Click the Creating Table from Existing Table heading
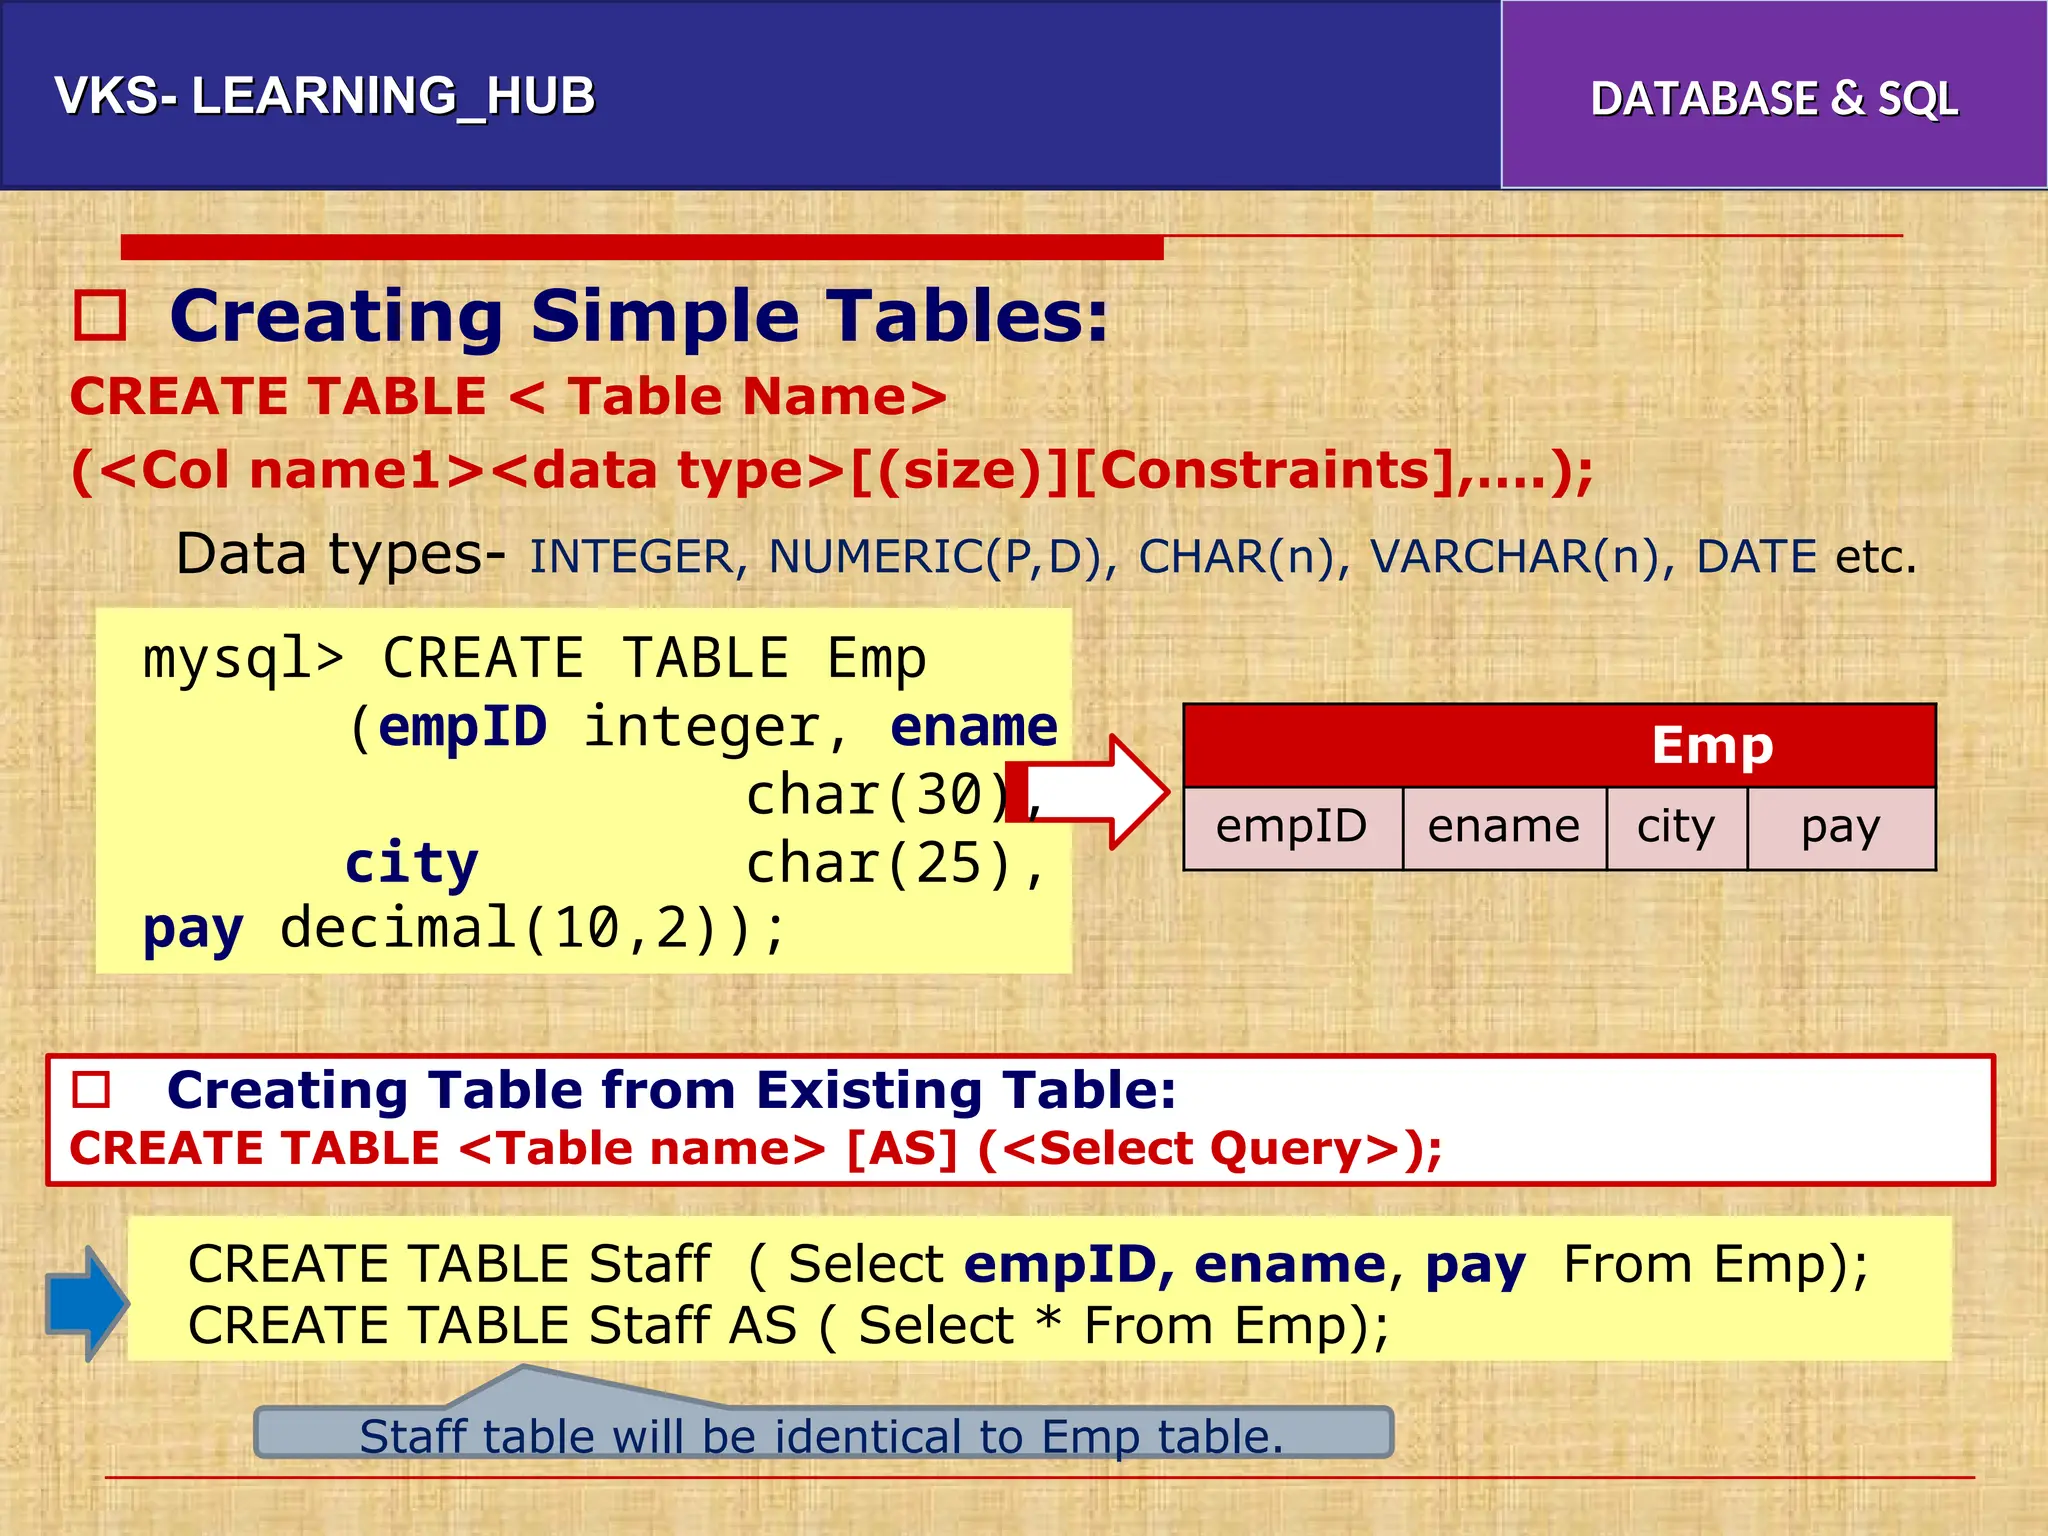This screenshot has width=2048, height=1536. 671,1090
